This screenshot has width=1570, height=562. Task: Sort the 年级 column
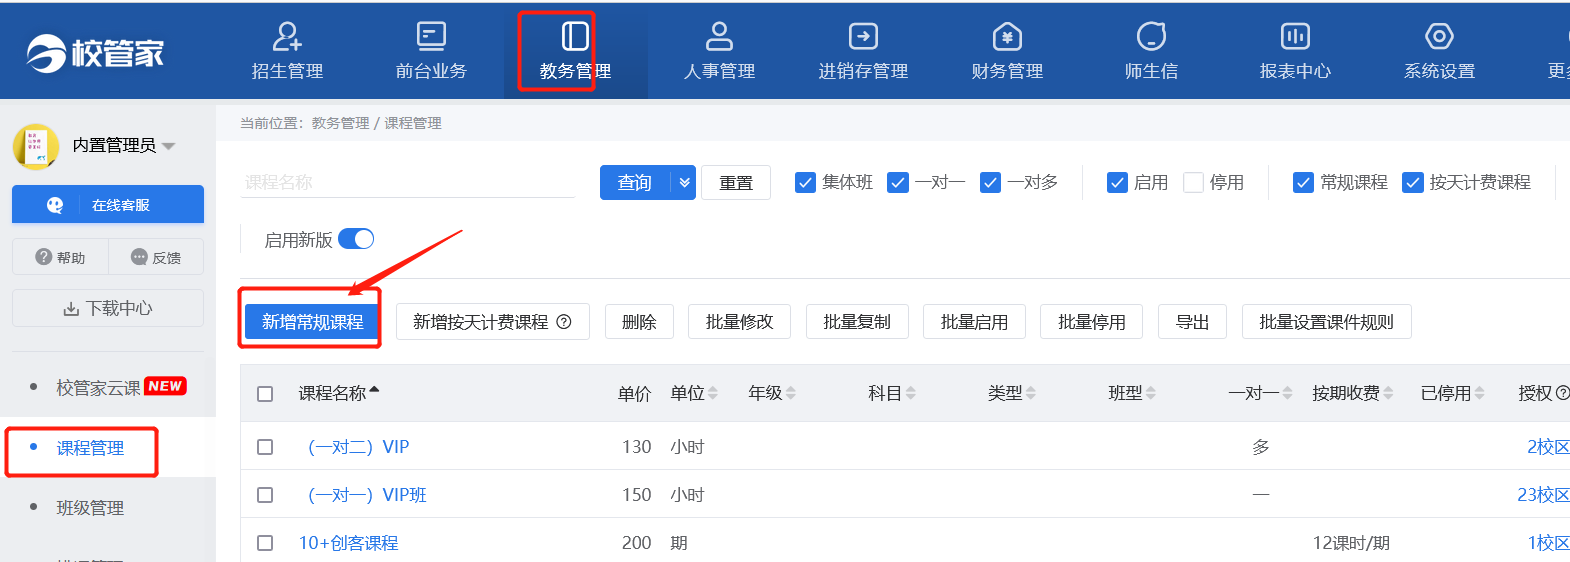pyautogui.click(x=791, y=394)
